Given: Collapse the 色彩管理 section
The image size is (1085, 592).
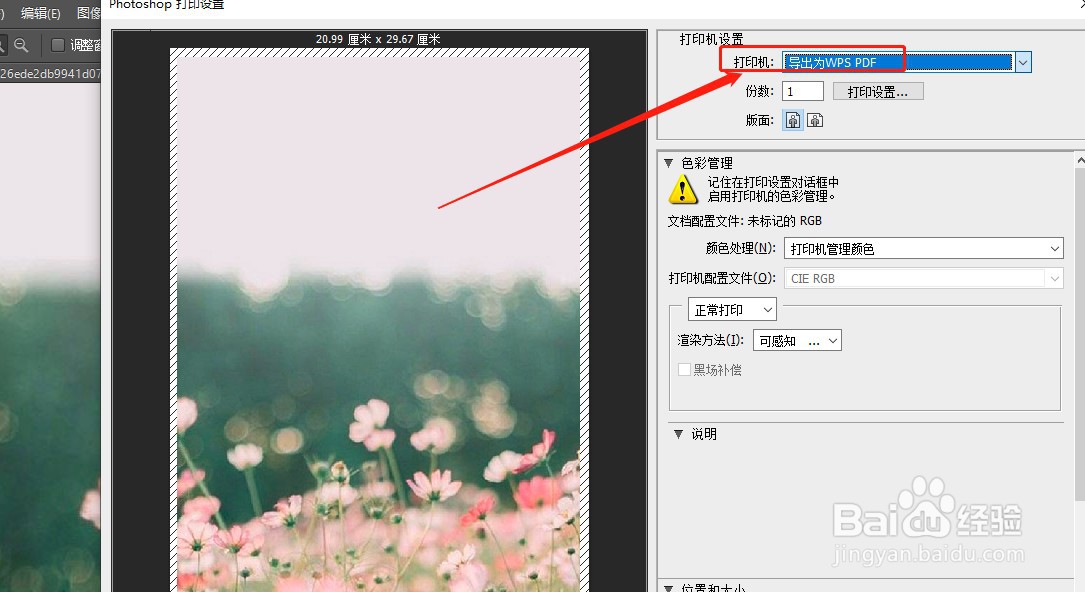Looking at the screenshot, I should click(x=668, y=163).
